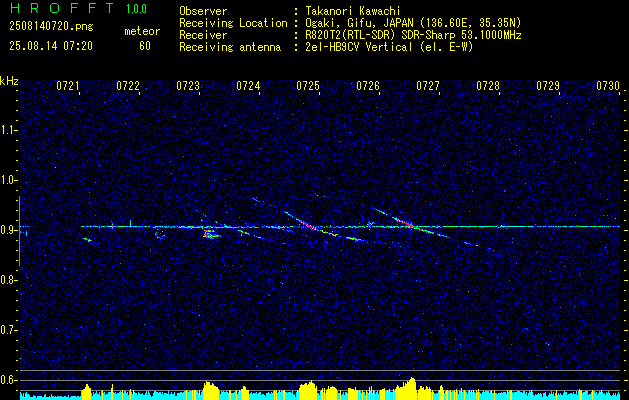Click the bright meteor echo near 0725
This screenshot has width=629, height=400.
tap(307, 224)
